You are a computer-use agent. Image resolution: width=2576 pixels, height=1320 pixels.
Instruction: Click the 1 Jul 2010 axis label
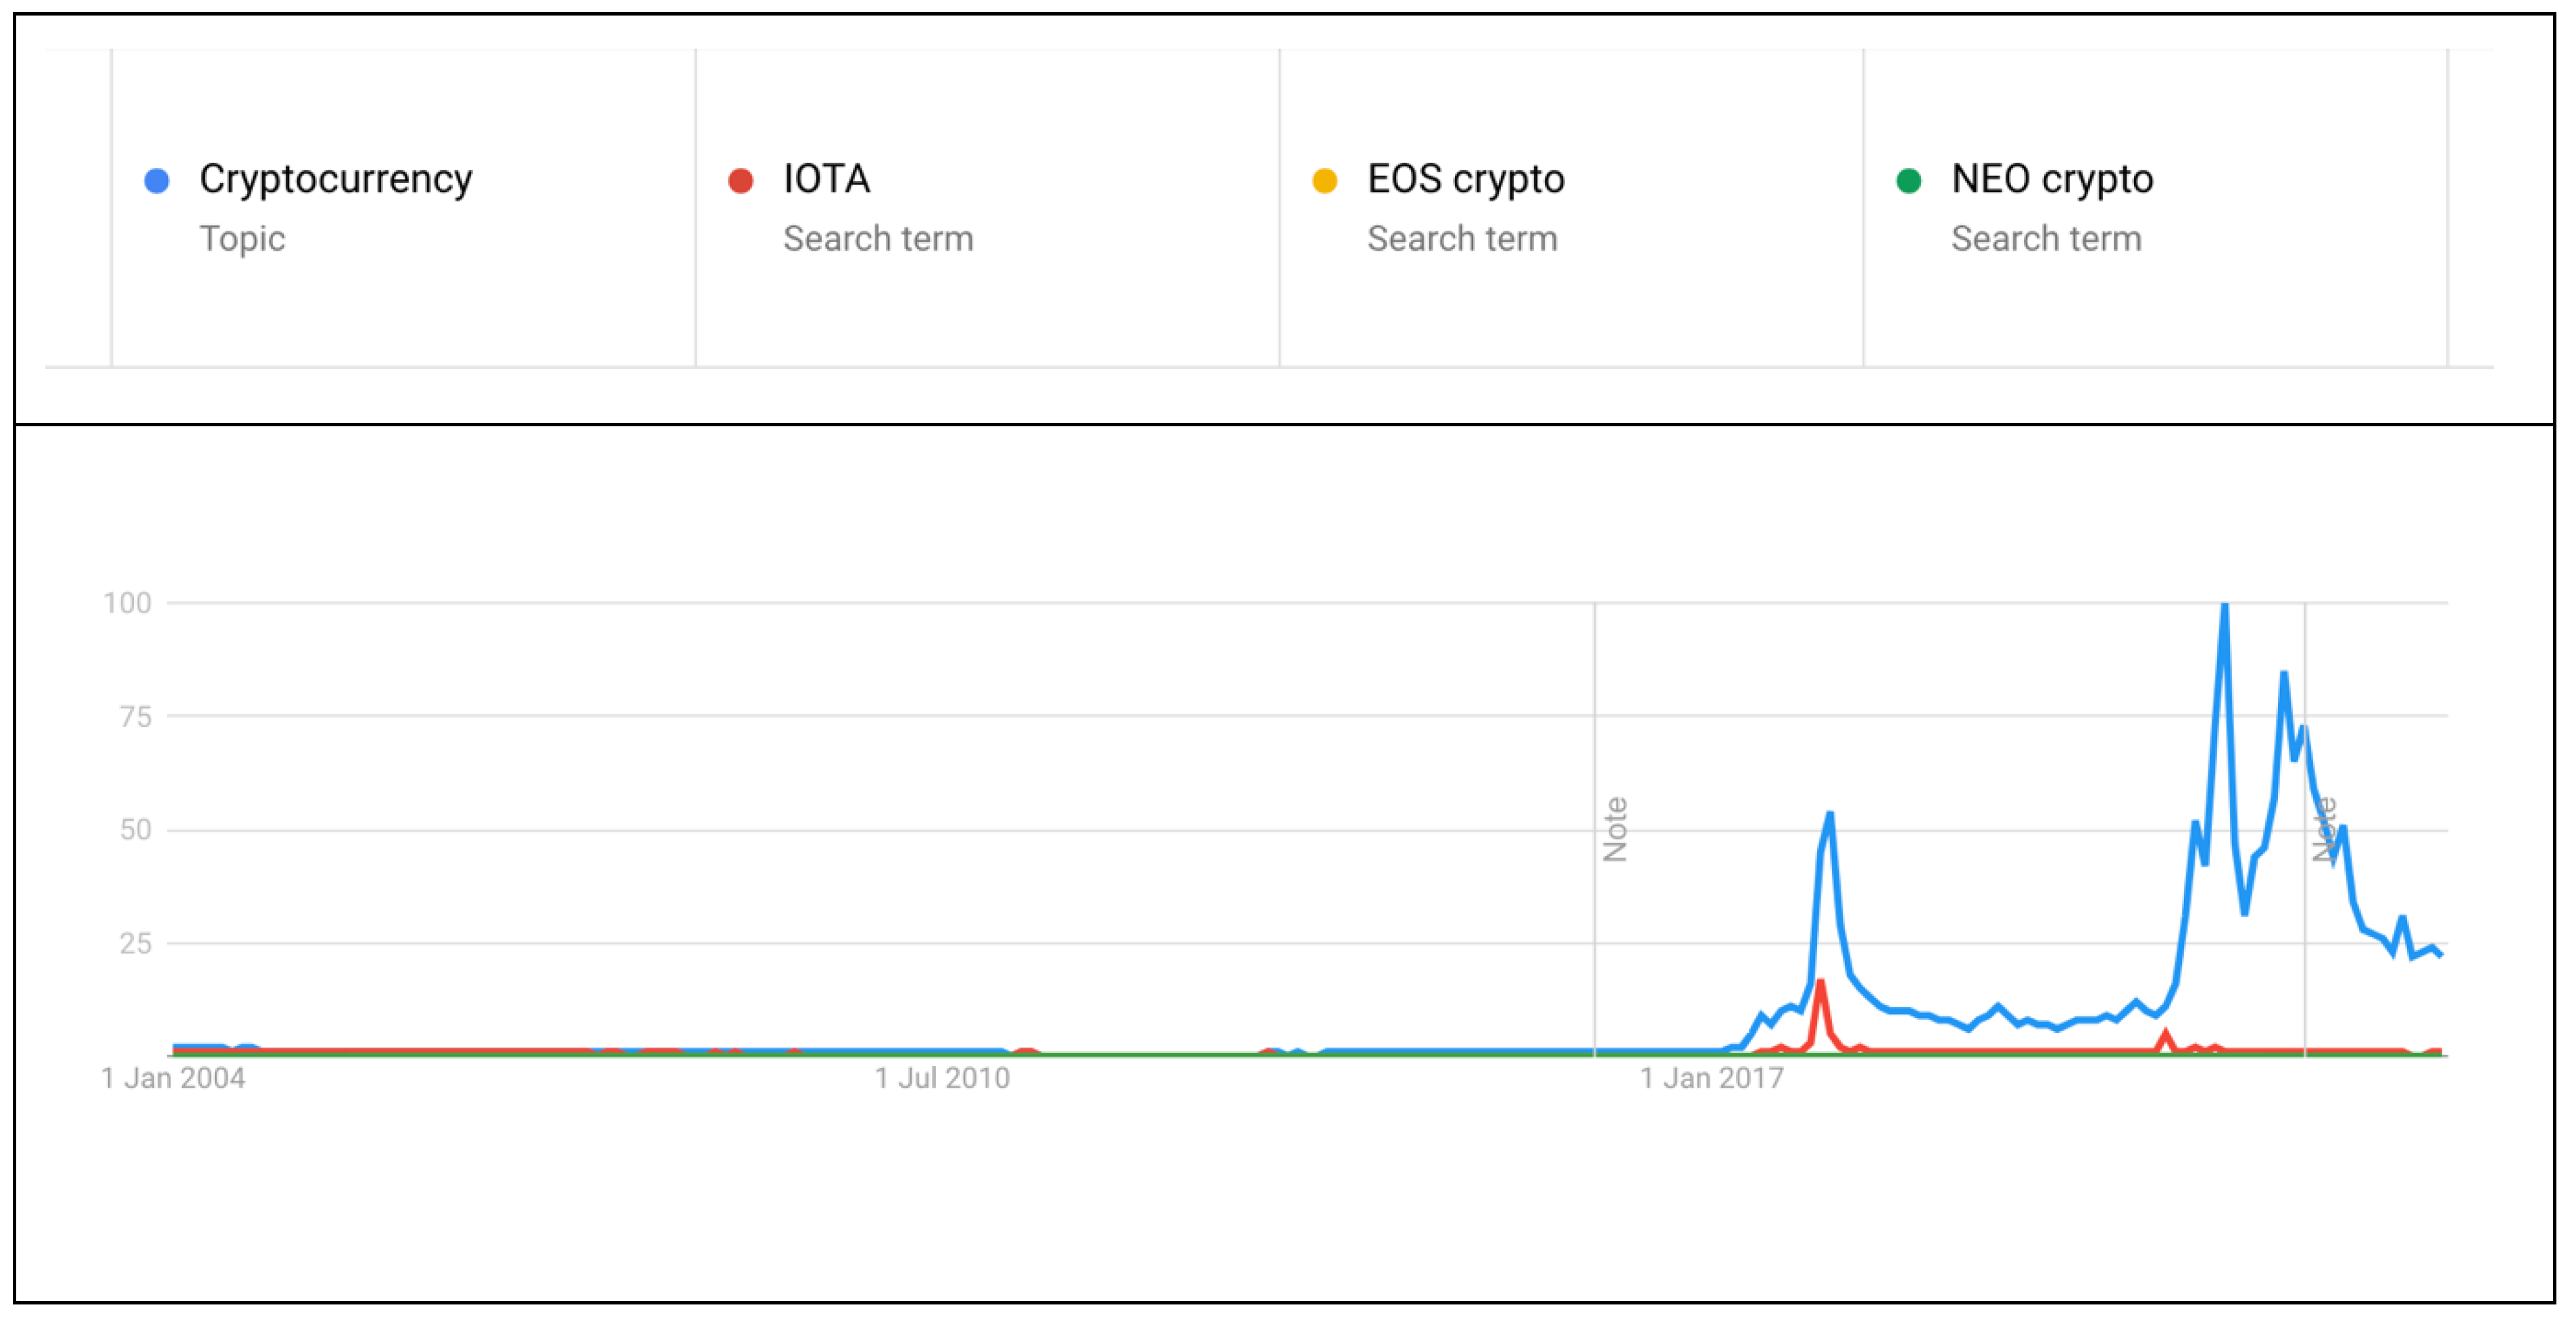942,1078
